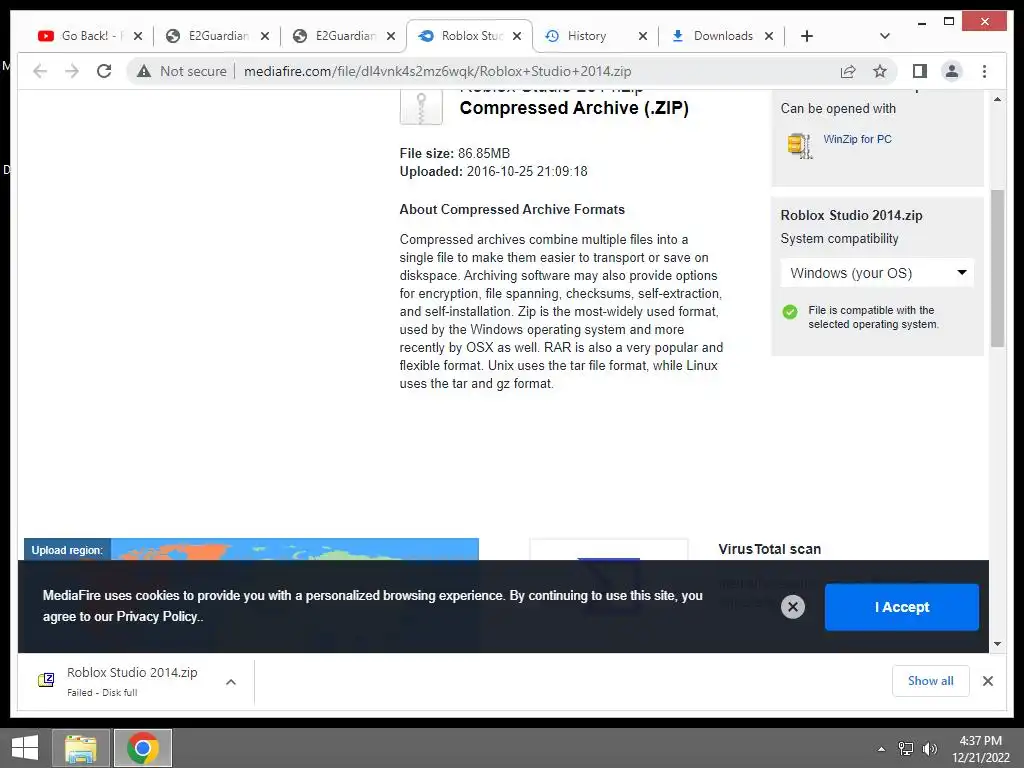Open the second E2Guardian tab

pos(342,36)
